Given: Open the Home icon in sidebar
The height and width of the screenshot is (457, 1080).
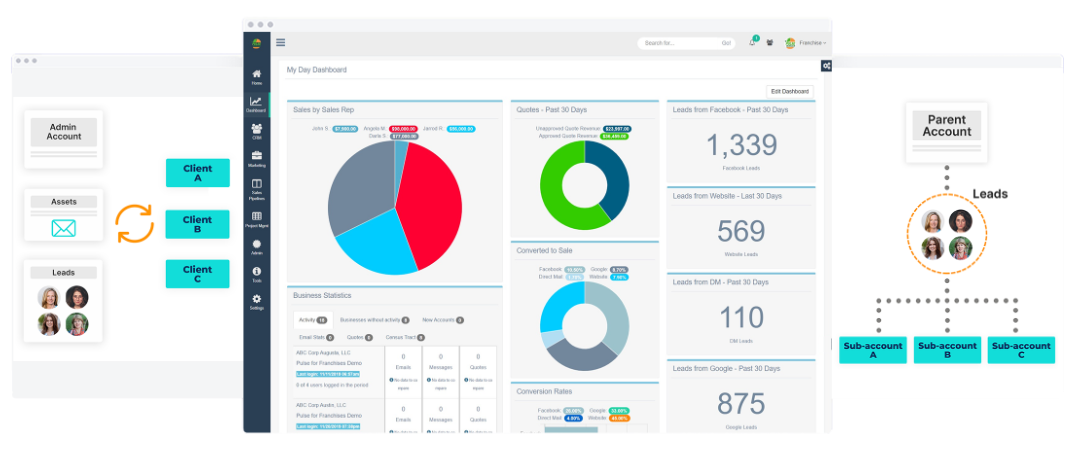Looking at the screenshot, I should tap(256, 73).
